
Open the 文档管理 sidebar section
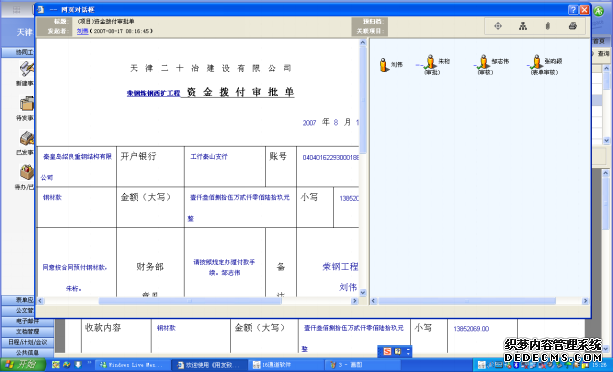(27, 332)
